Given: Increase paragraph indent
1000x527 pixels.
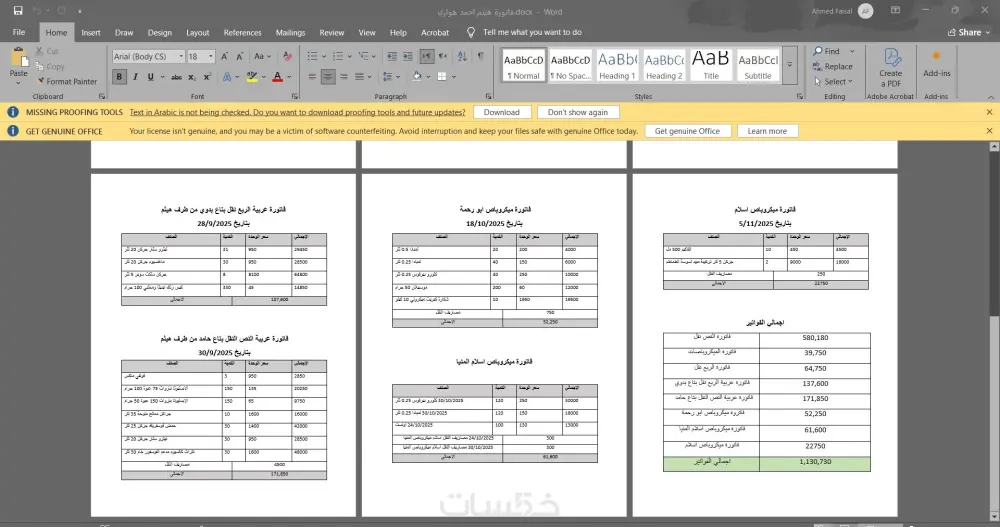Looking at the screenshot, I should click(x=408, y=57).
